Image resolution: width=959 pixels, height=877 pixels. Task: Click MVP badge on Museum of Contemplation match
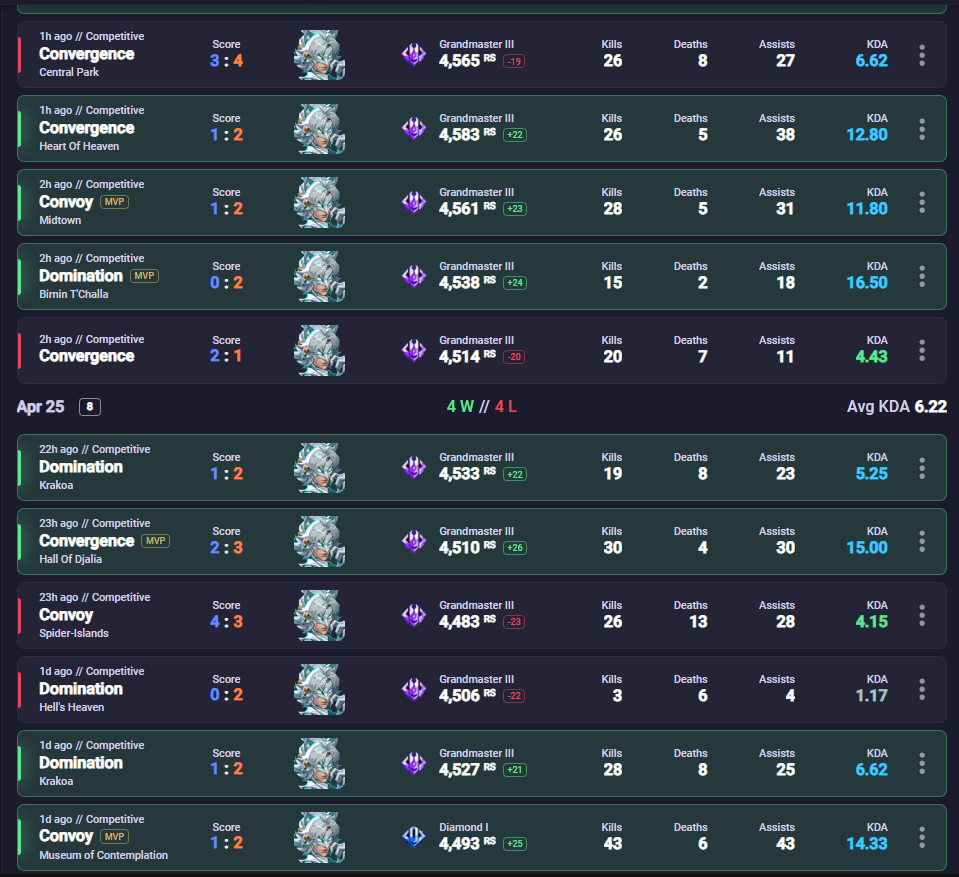tap(114, 837)
